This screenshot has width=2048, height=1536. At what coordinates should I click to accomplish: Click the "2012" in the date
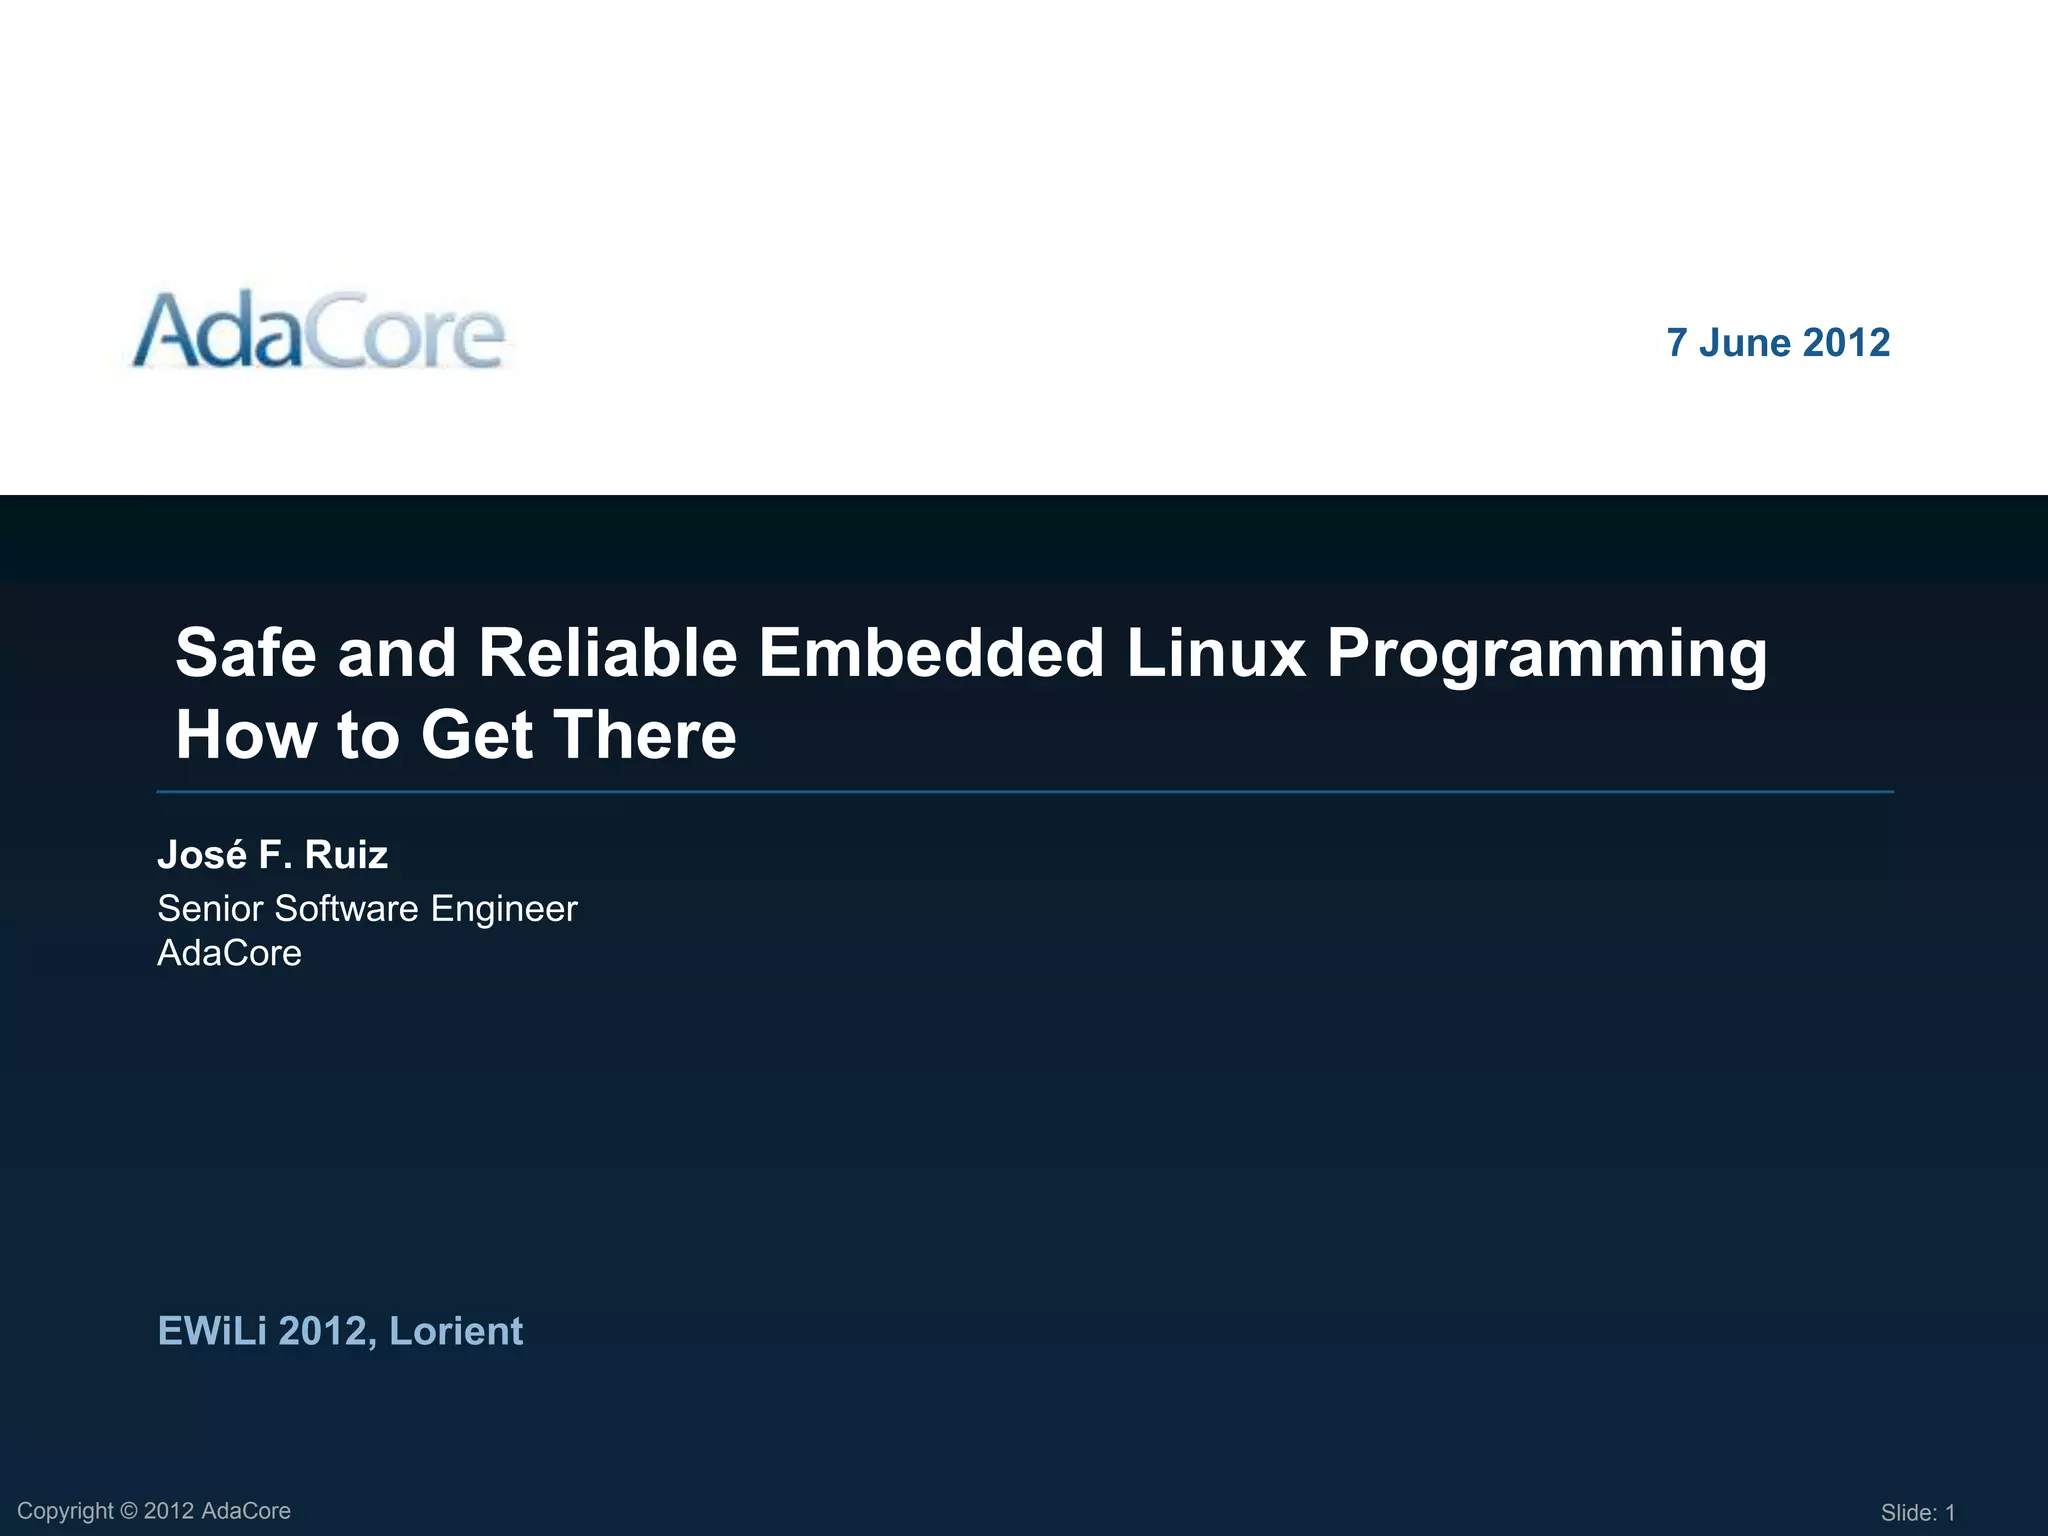[x=1845, y=343]
